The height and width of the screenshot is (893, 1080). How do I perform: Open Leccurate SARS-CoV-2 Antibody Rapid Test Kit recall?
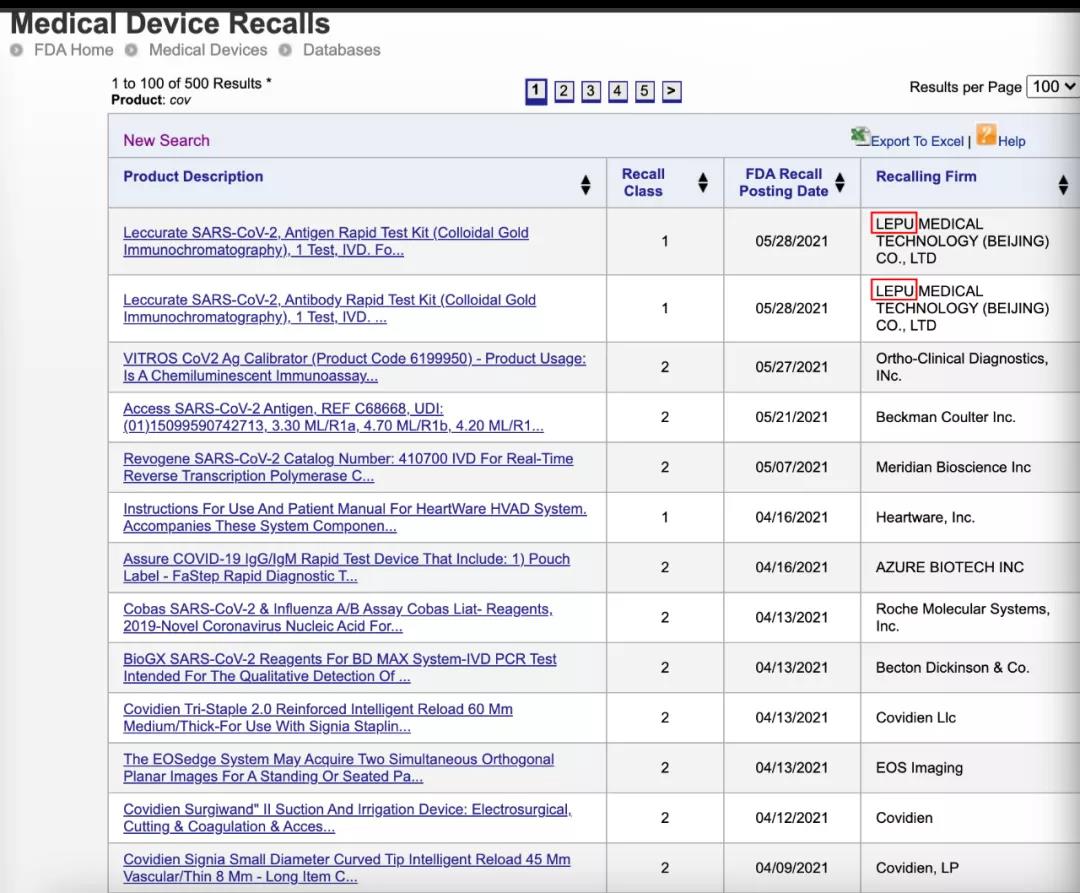329,308
